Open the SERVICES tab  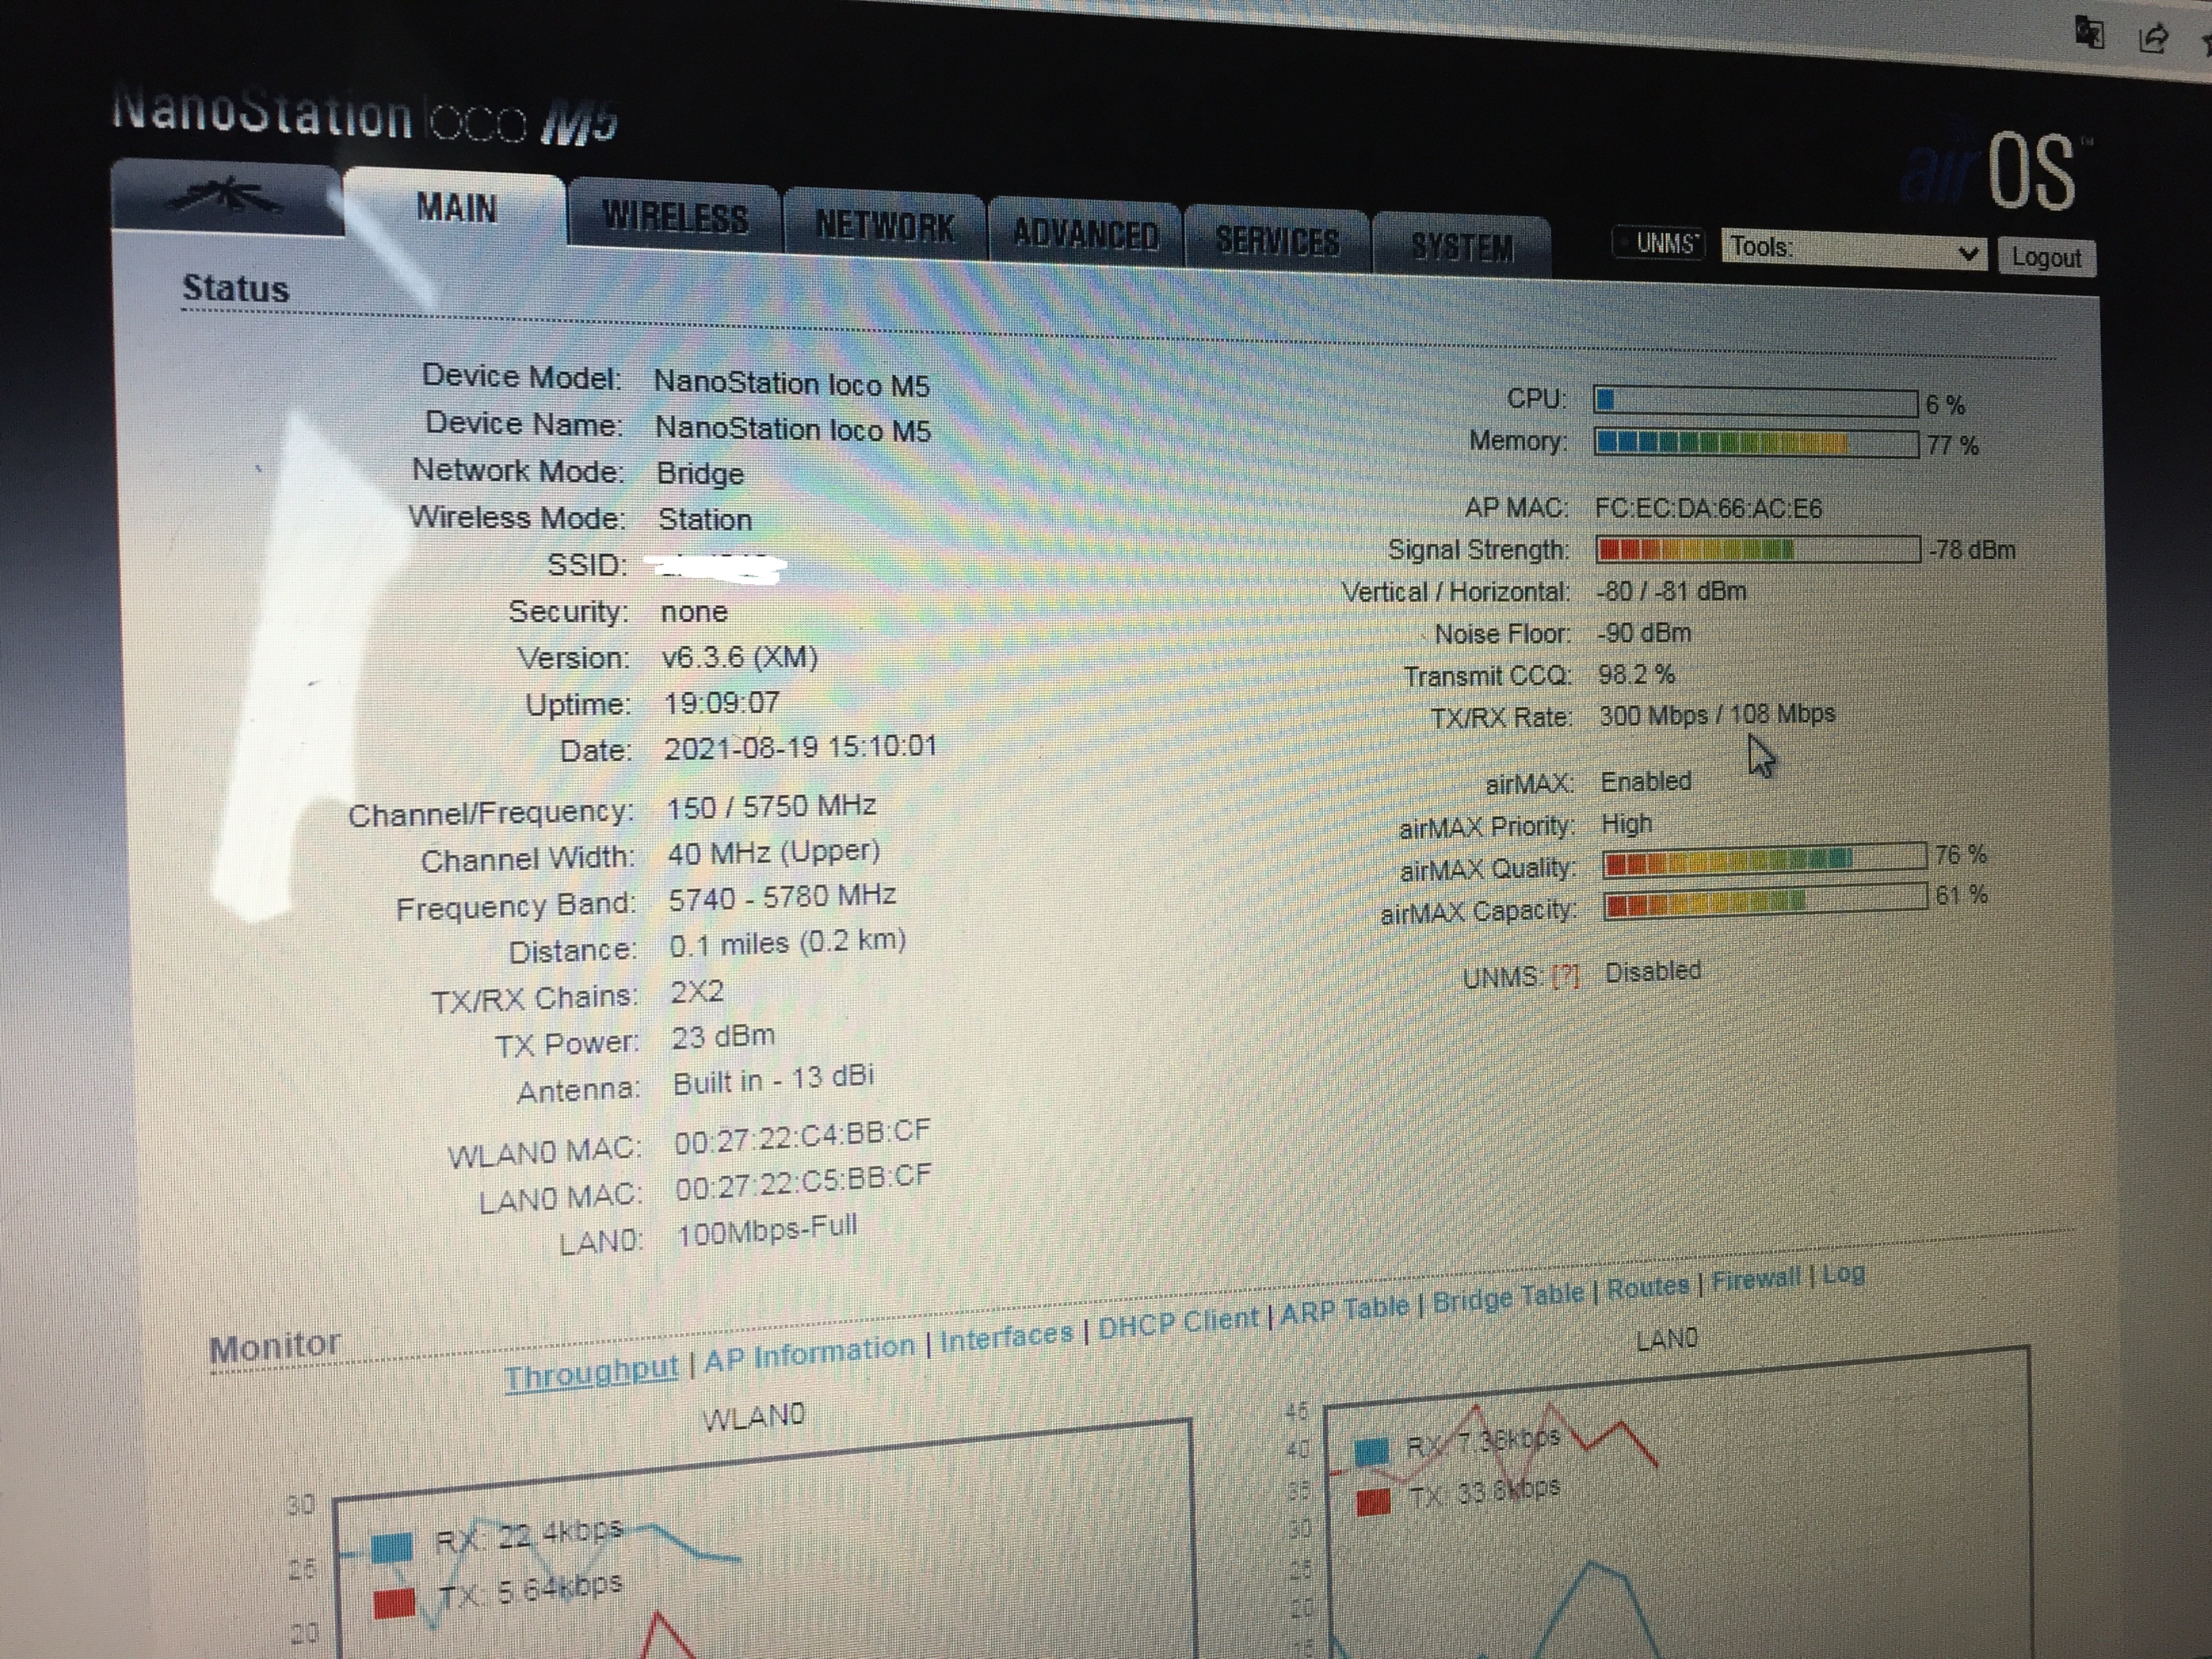[1277, 241]
